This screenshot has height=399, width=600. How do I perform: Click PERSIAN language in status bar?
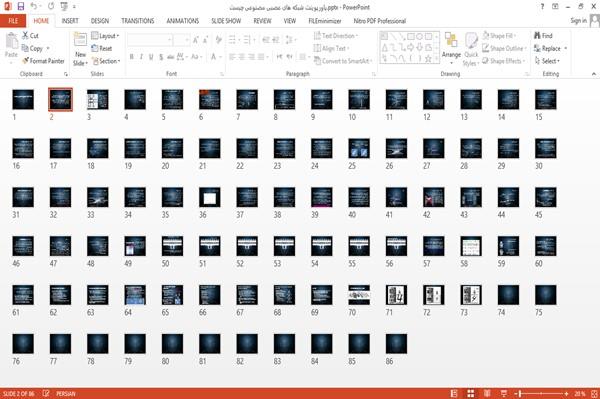coord(66,393)
